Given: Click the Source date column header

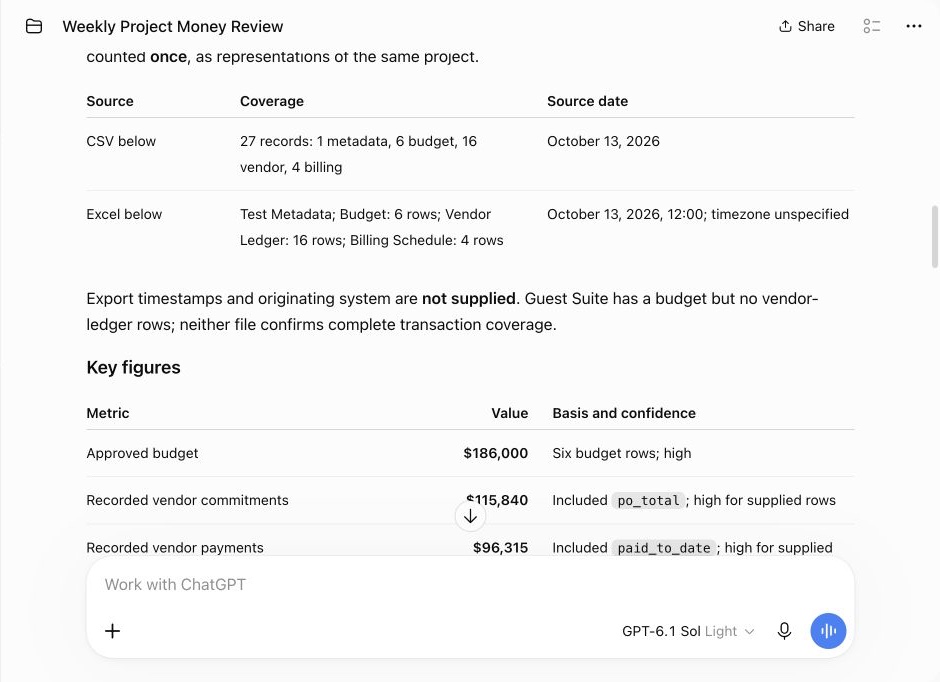Looking at the screenshot, I should (x=588, y=101).
